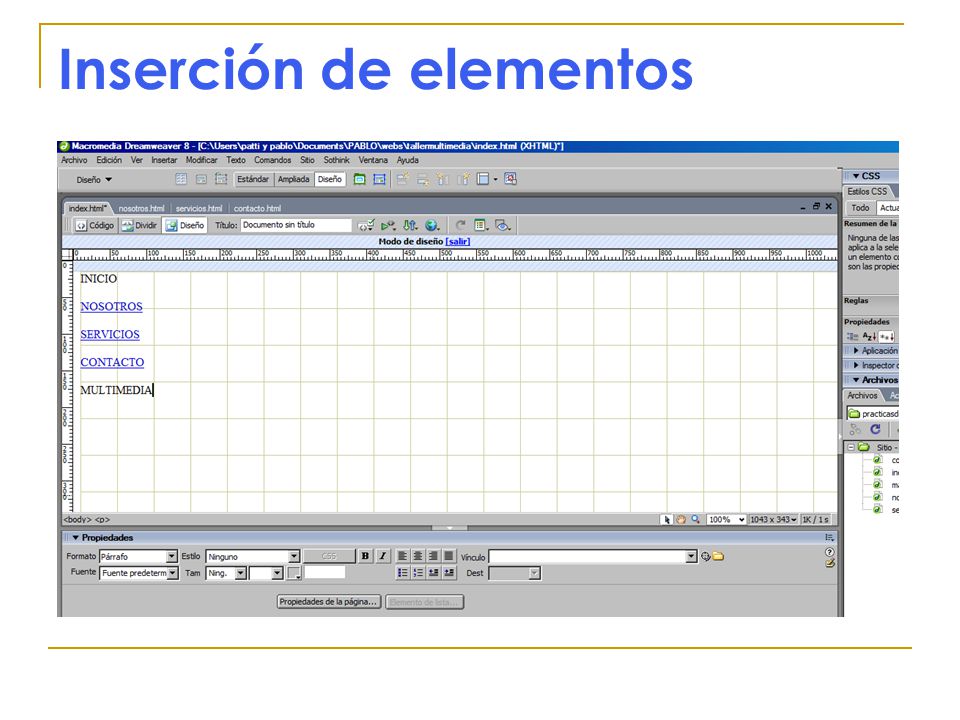Viewport: 960px width, 720px height.
Task: Open the Archivo menu
Action: [x=74, y=160]
